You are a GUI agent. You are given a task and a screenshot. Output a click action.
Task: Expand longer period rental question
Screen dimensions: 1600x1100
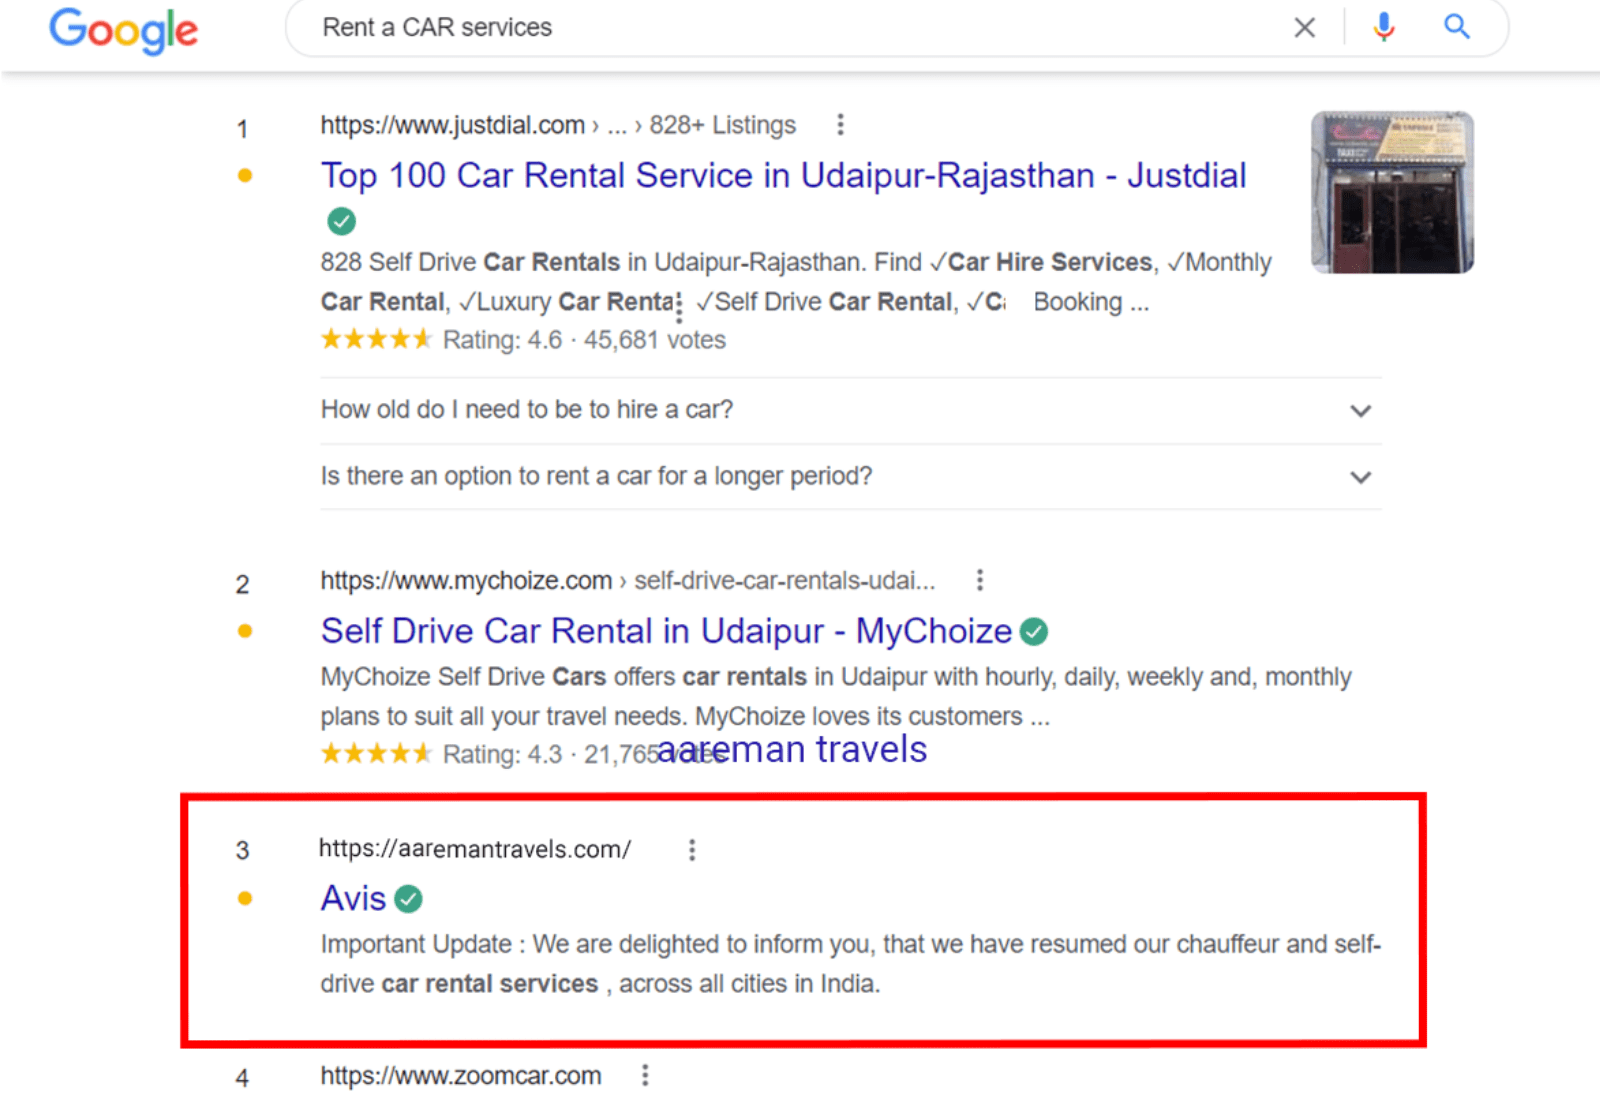point(1360,477)
